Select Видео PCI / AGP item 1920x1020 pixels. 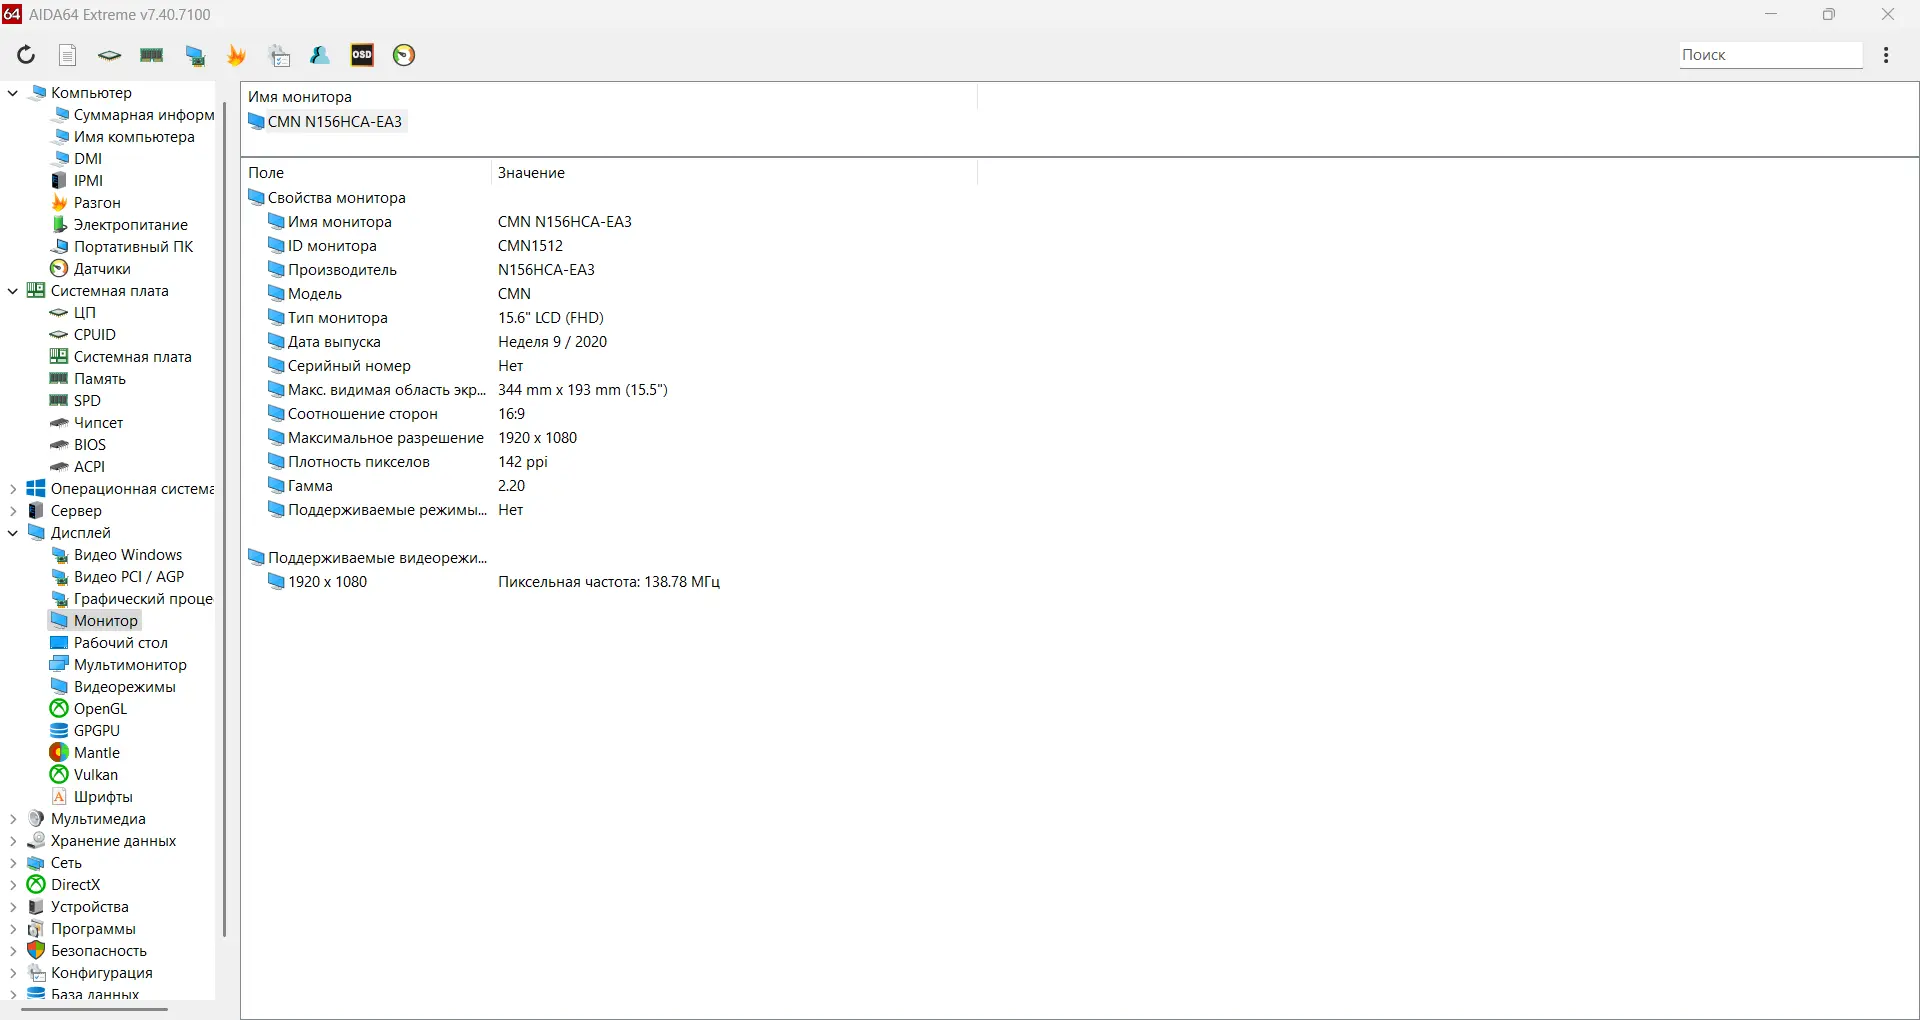click(118, 577)
